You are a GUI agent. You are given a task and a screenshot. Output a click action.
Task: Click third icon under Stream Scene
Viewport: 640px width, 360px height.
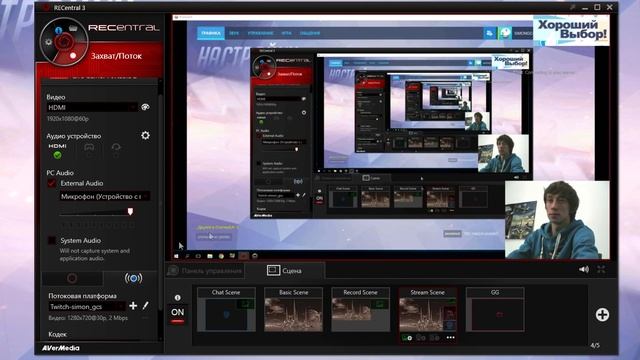coord(434,338)
